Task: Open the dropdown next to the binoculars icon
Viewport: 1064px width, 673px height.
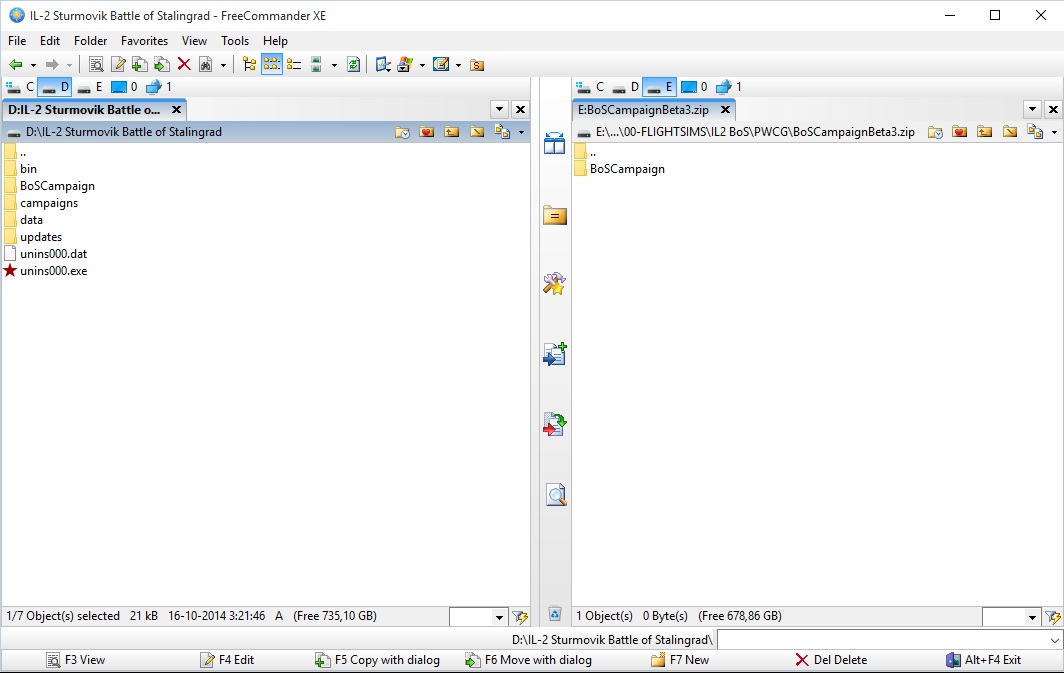Action: 223,65
